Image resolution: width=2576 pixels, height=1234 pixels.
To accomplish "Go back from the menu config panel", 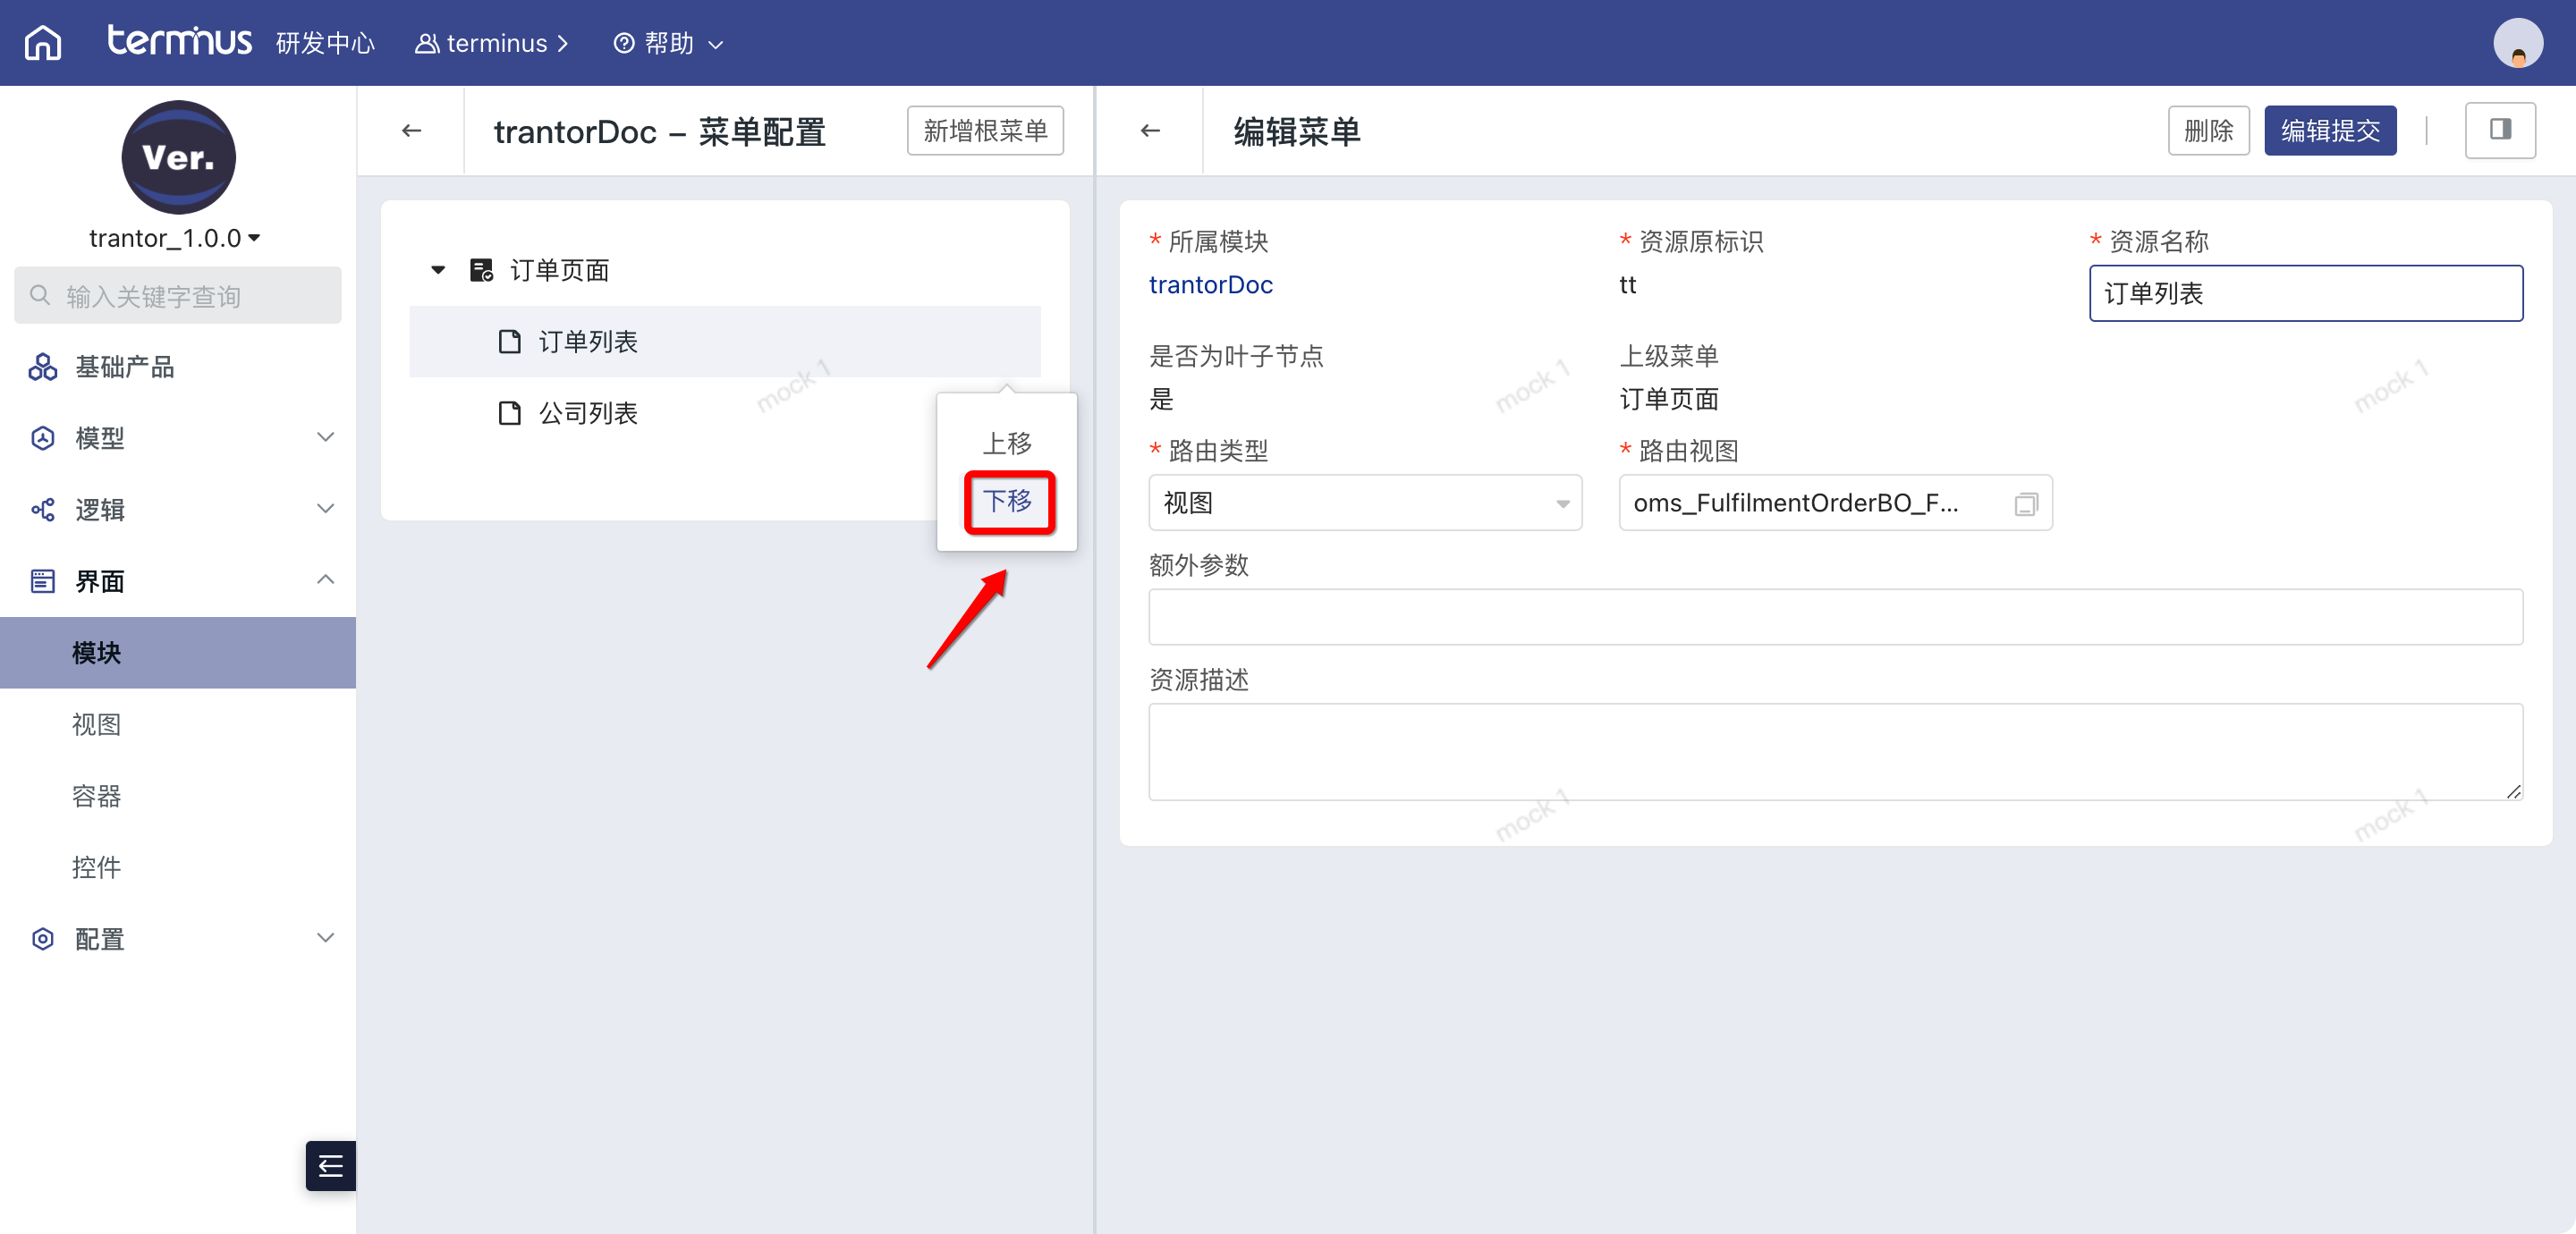I will pyautogui.click(x=412, y=131).
